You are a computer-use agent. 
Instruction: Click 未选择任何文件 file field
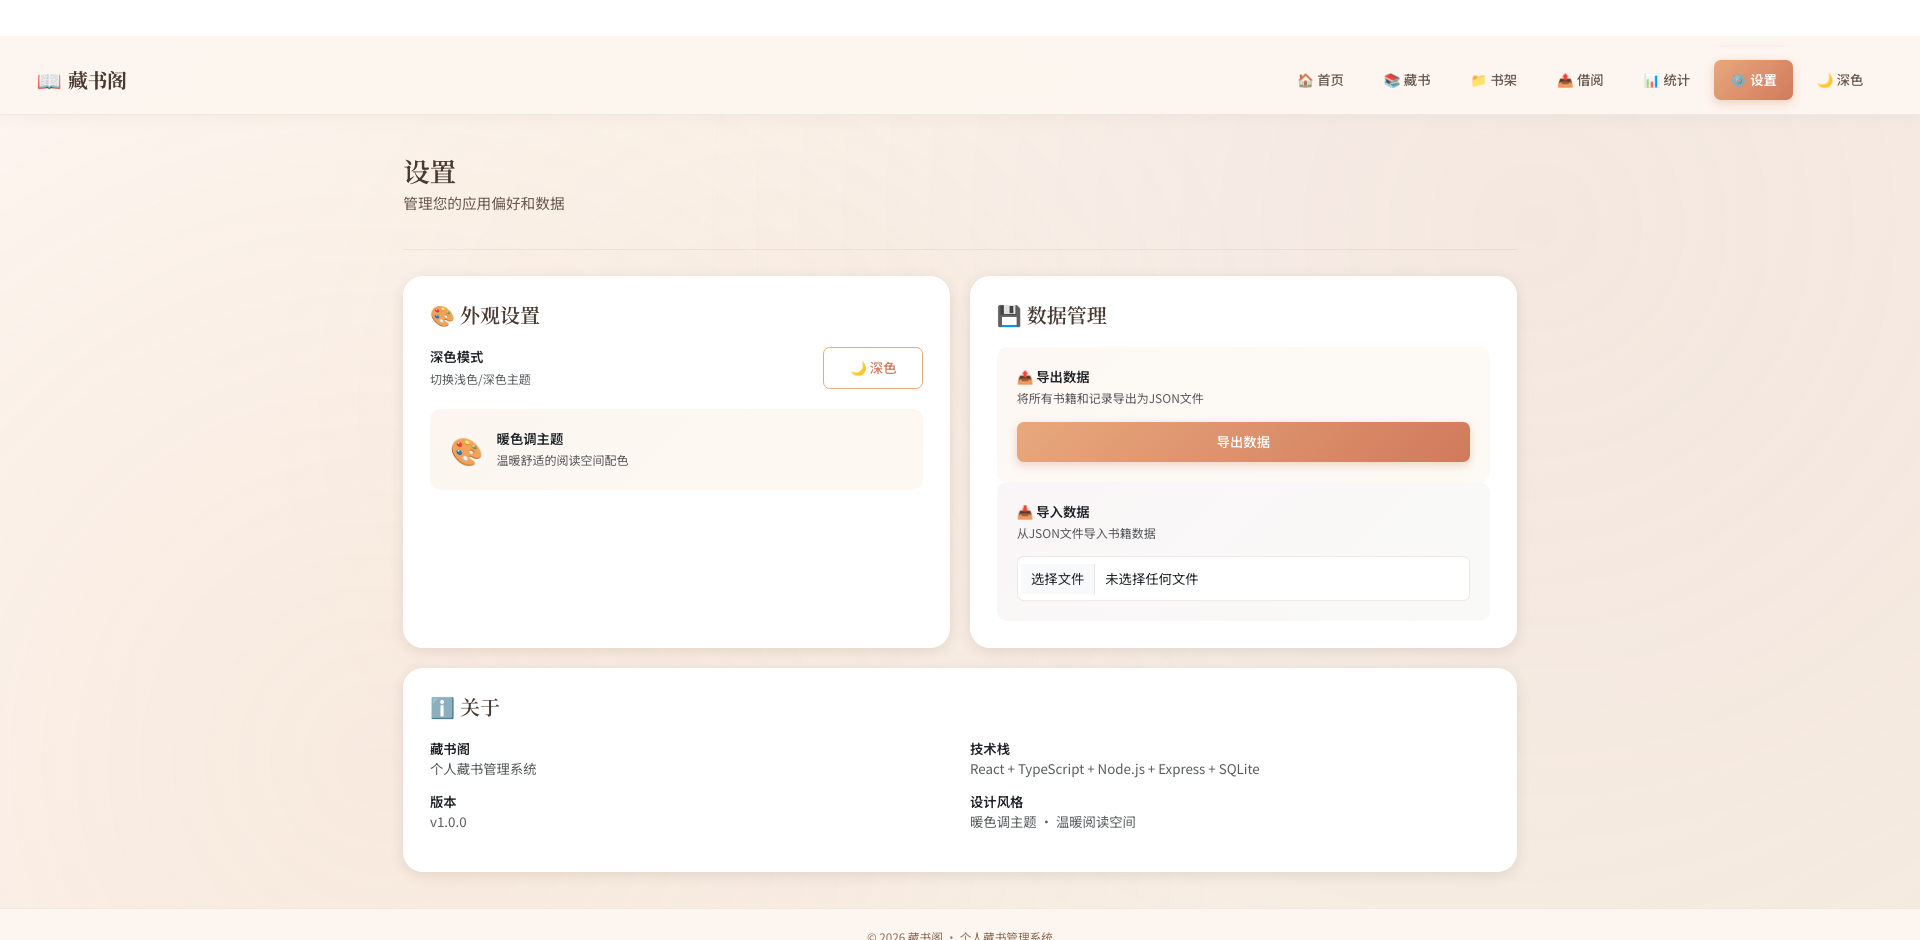coord(1150,578)
